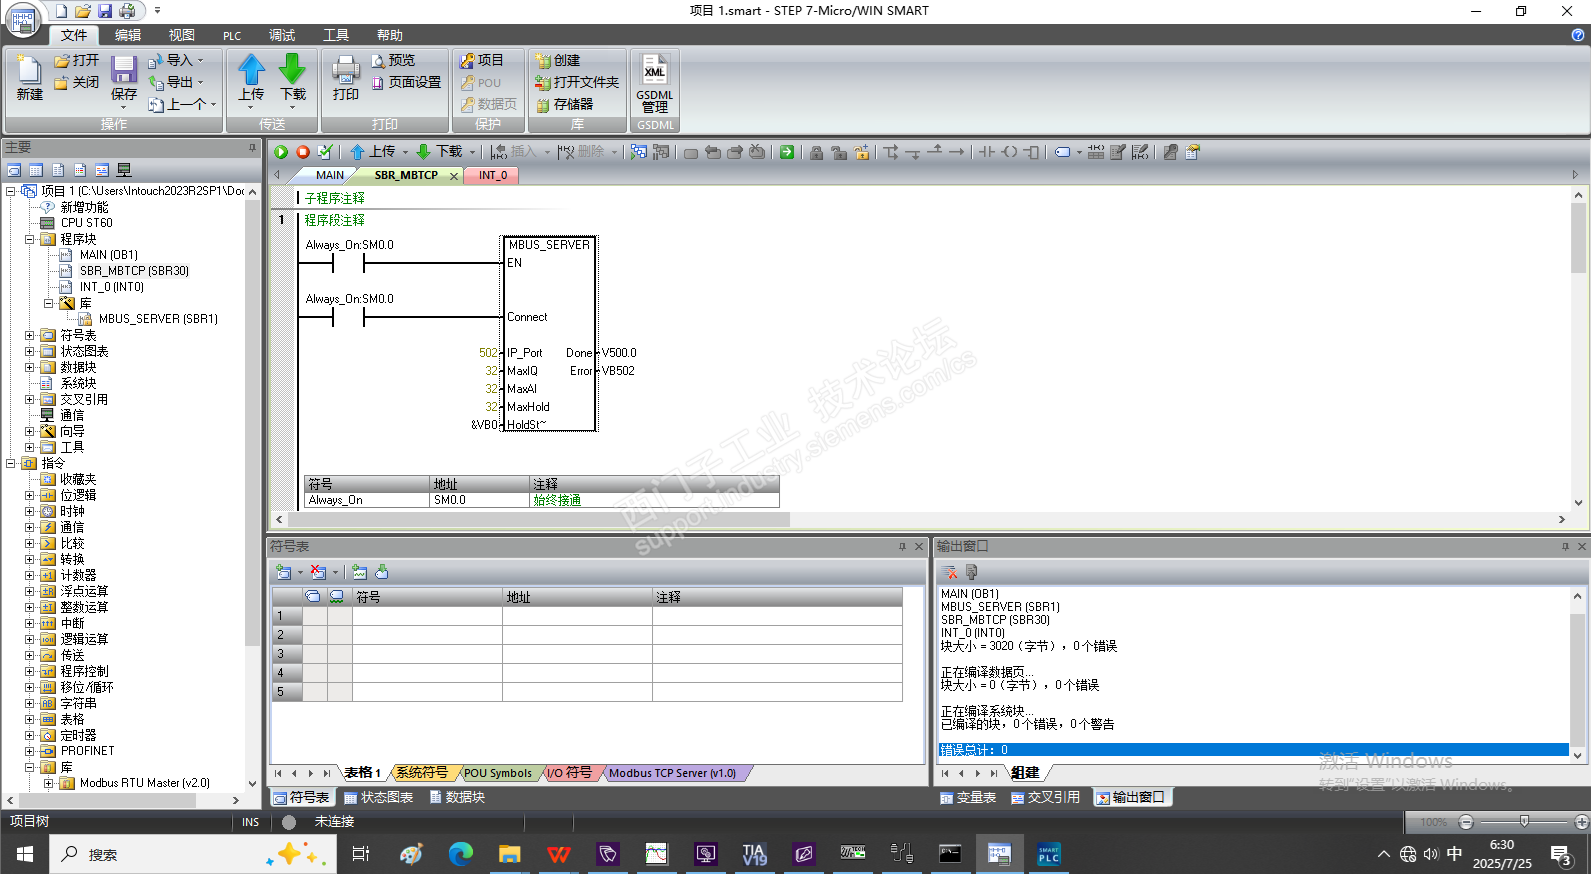Click Windows Start button
1591x874 pixels.
point(24,854)
